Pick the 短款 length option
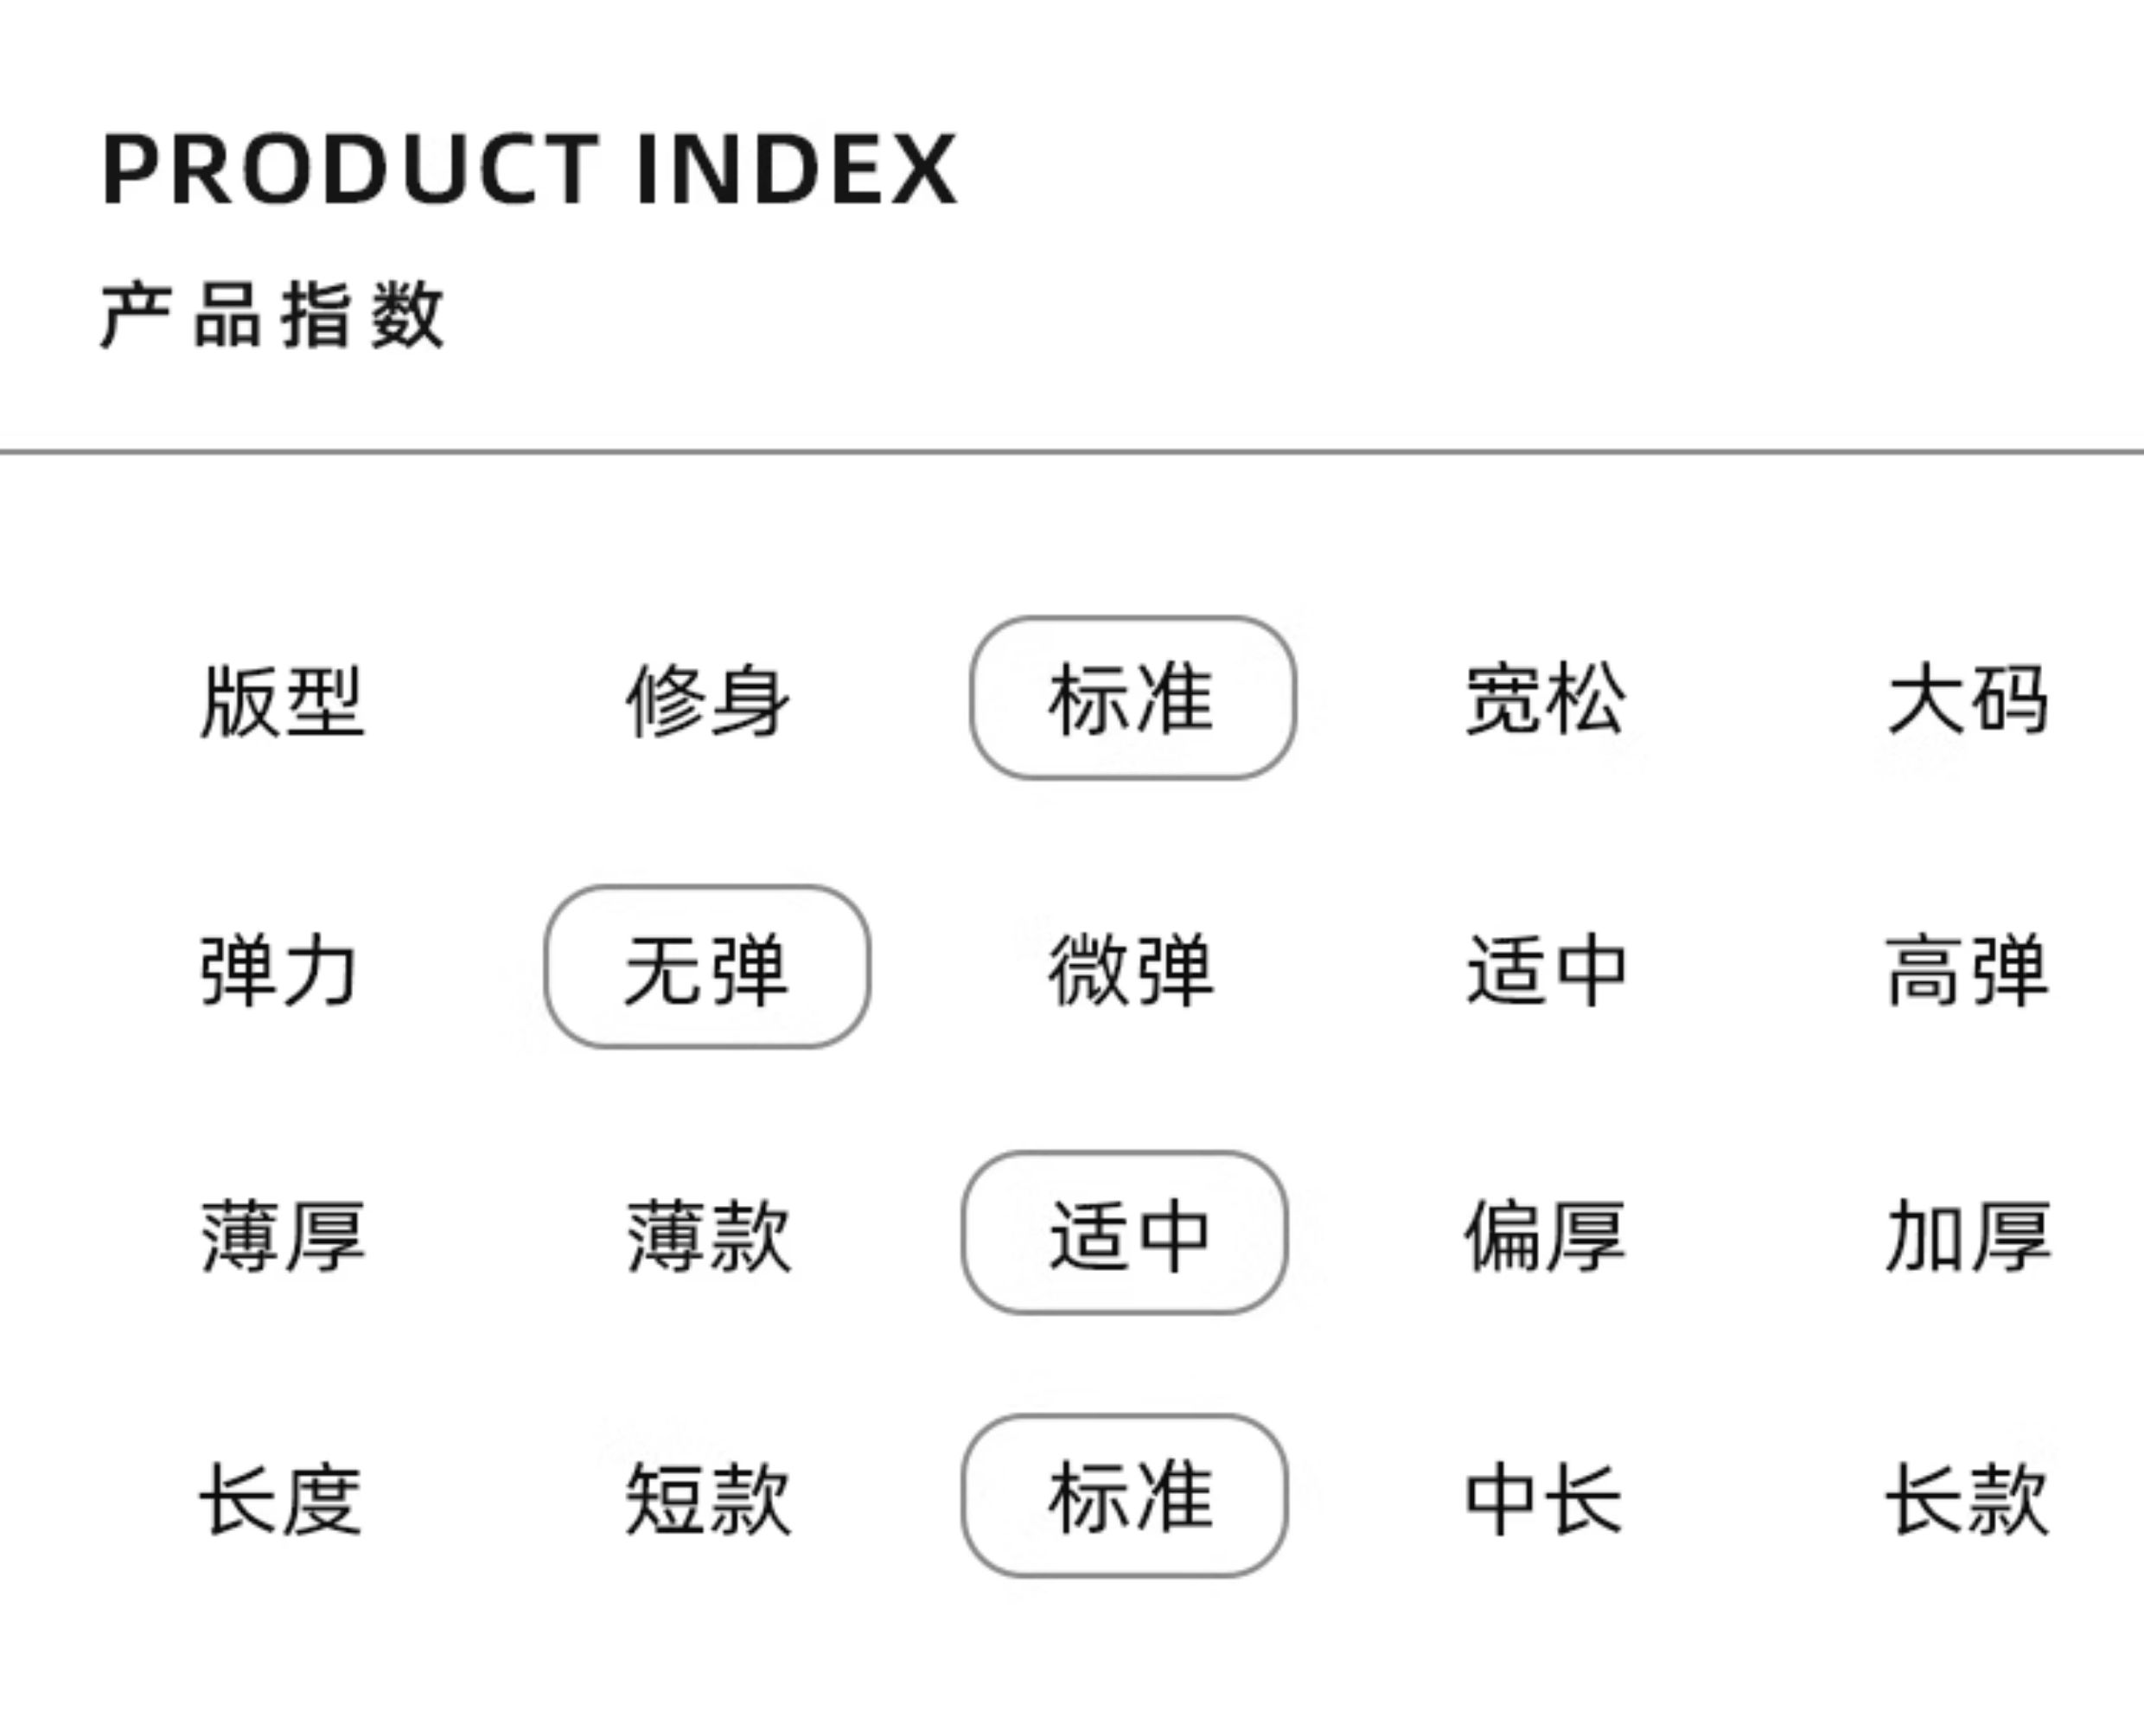Viewport: 2144px width, 1736px height. 709,1498
